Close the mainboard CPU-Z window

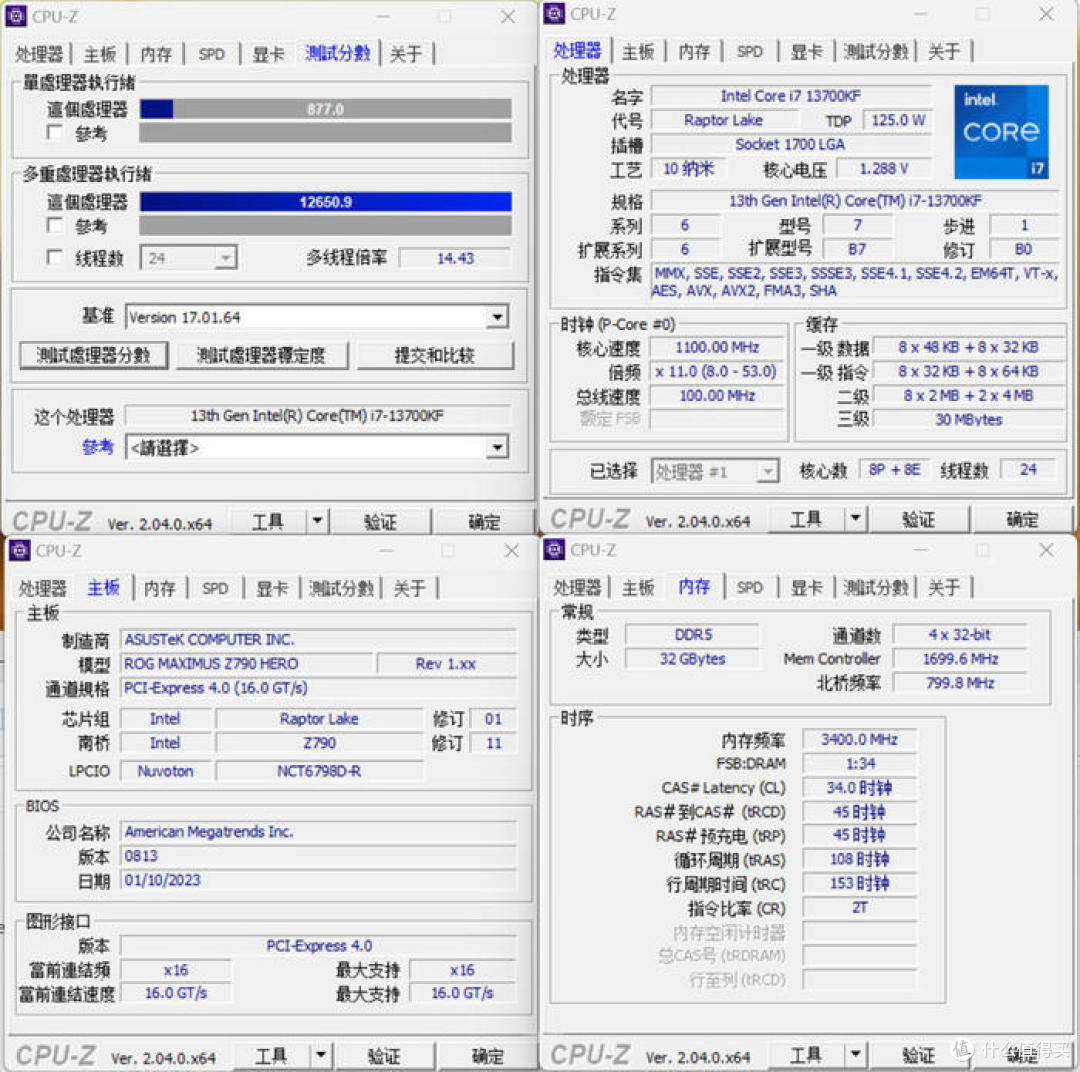511,550
